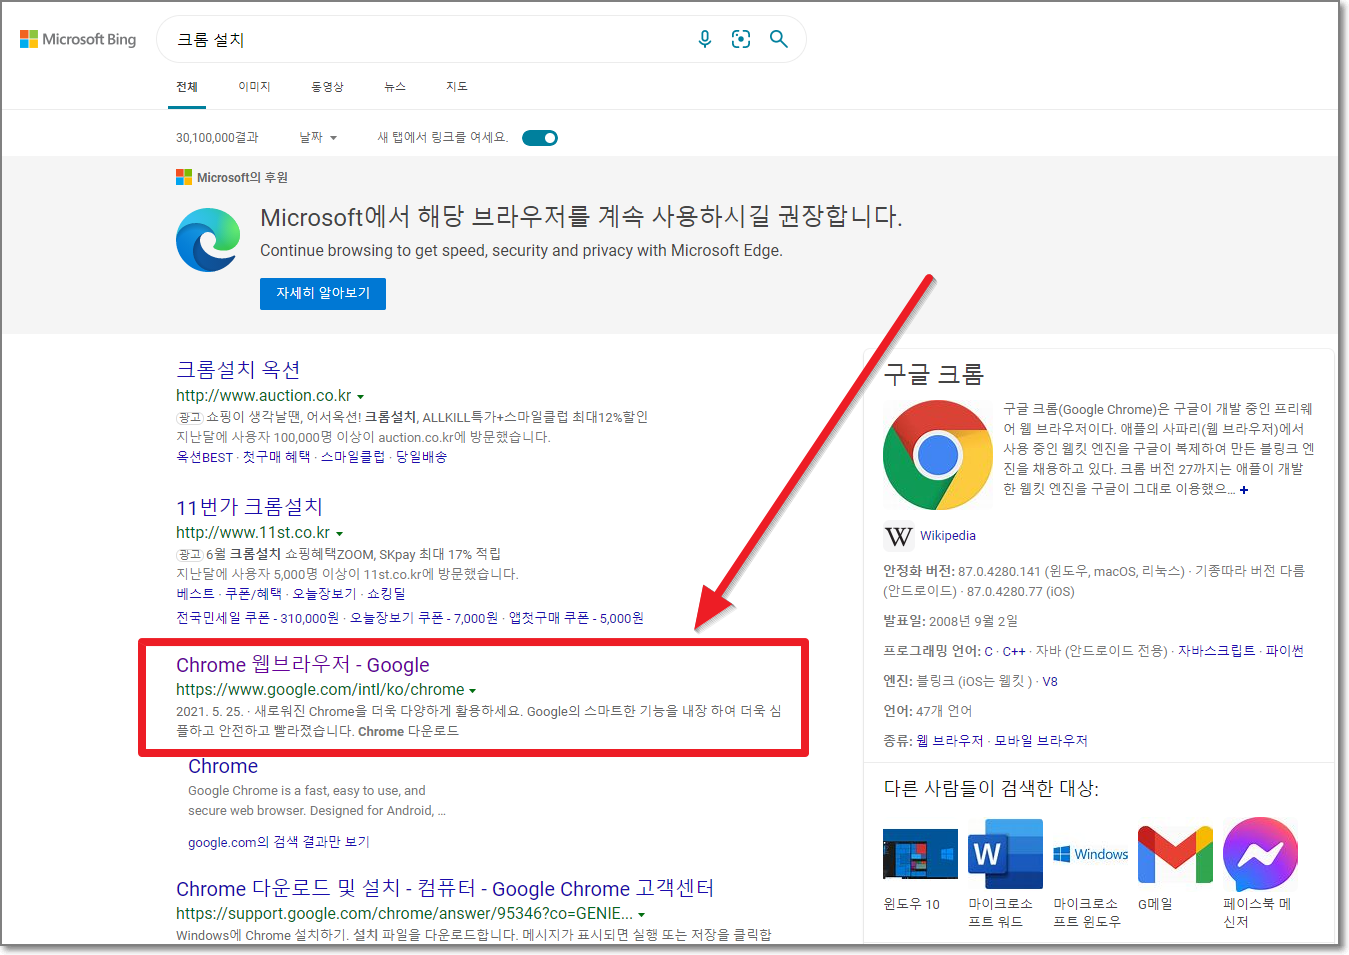Open the Microsoft Windows logo tile
1349x955 pixels.
pos(1091,854)
